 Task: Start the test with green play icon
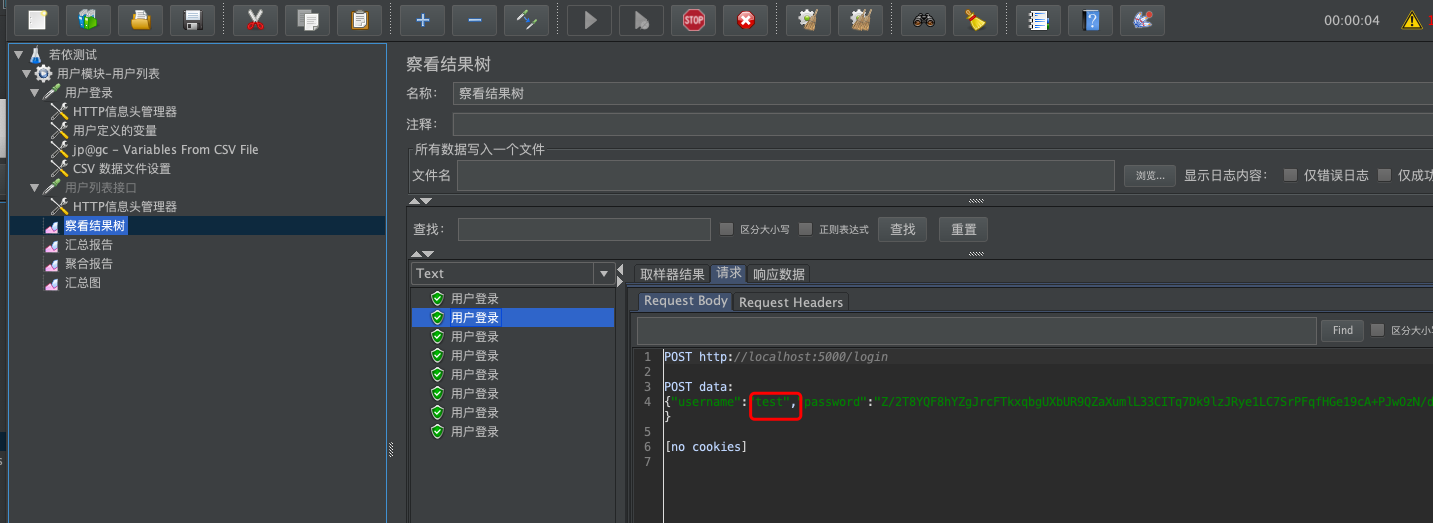click(x=590, y=19)
